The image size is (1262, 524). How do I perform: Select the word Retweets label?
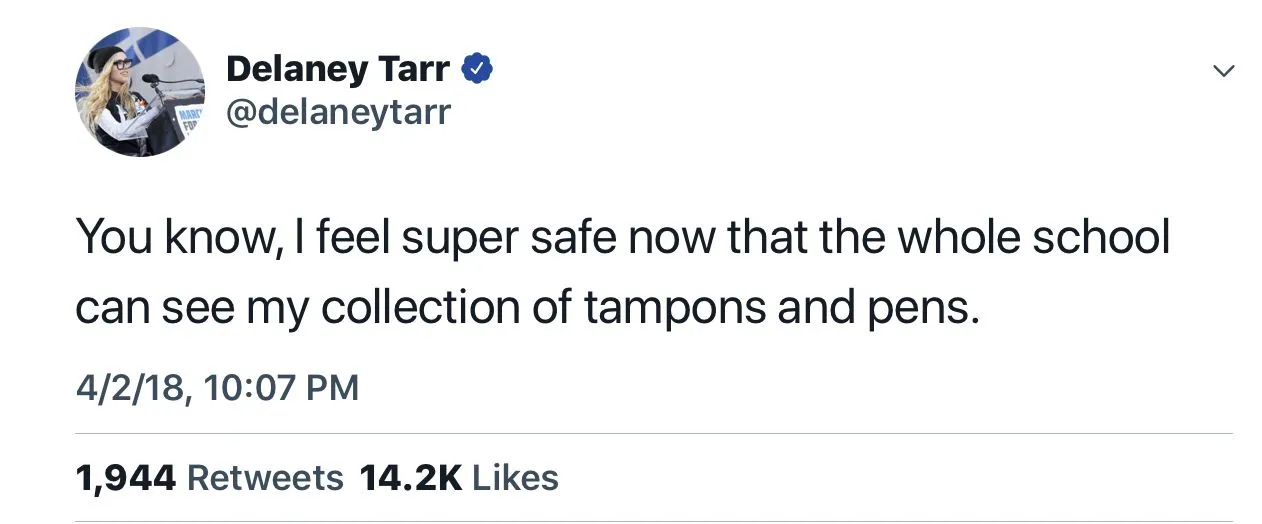coord(265,478)
